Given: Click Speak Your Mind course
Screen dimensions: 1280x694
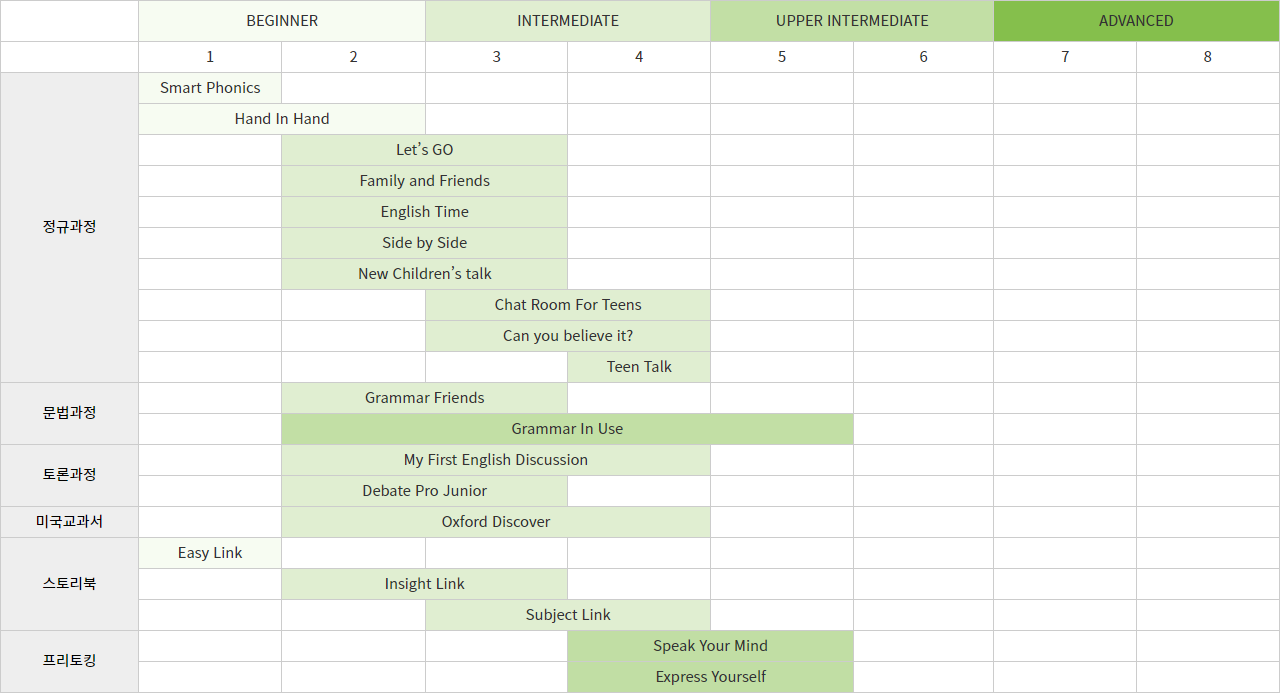Looking at the screenshot, I should pyautogui.click(x=711, y=646).
